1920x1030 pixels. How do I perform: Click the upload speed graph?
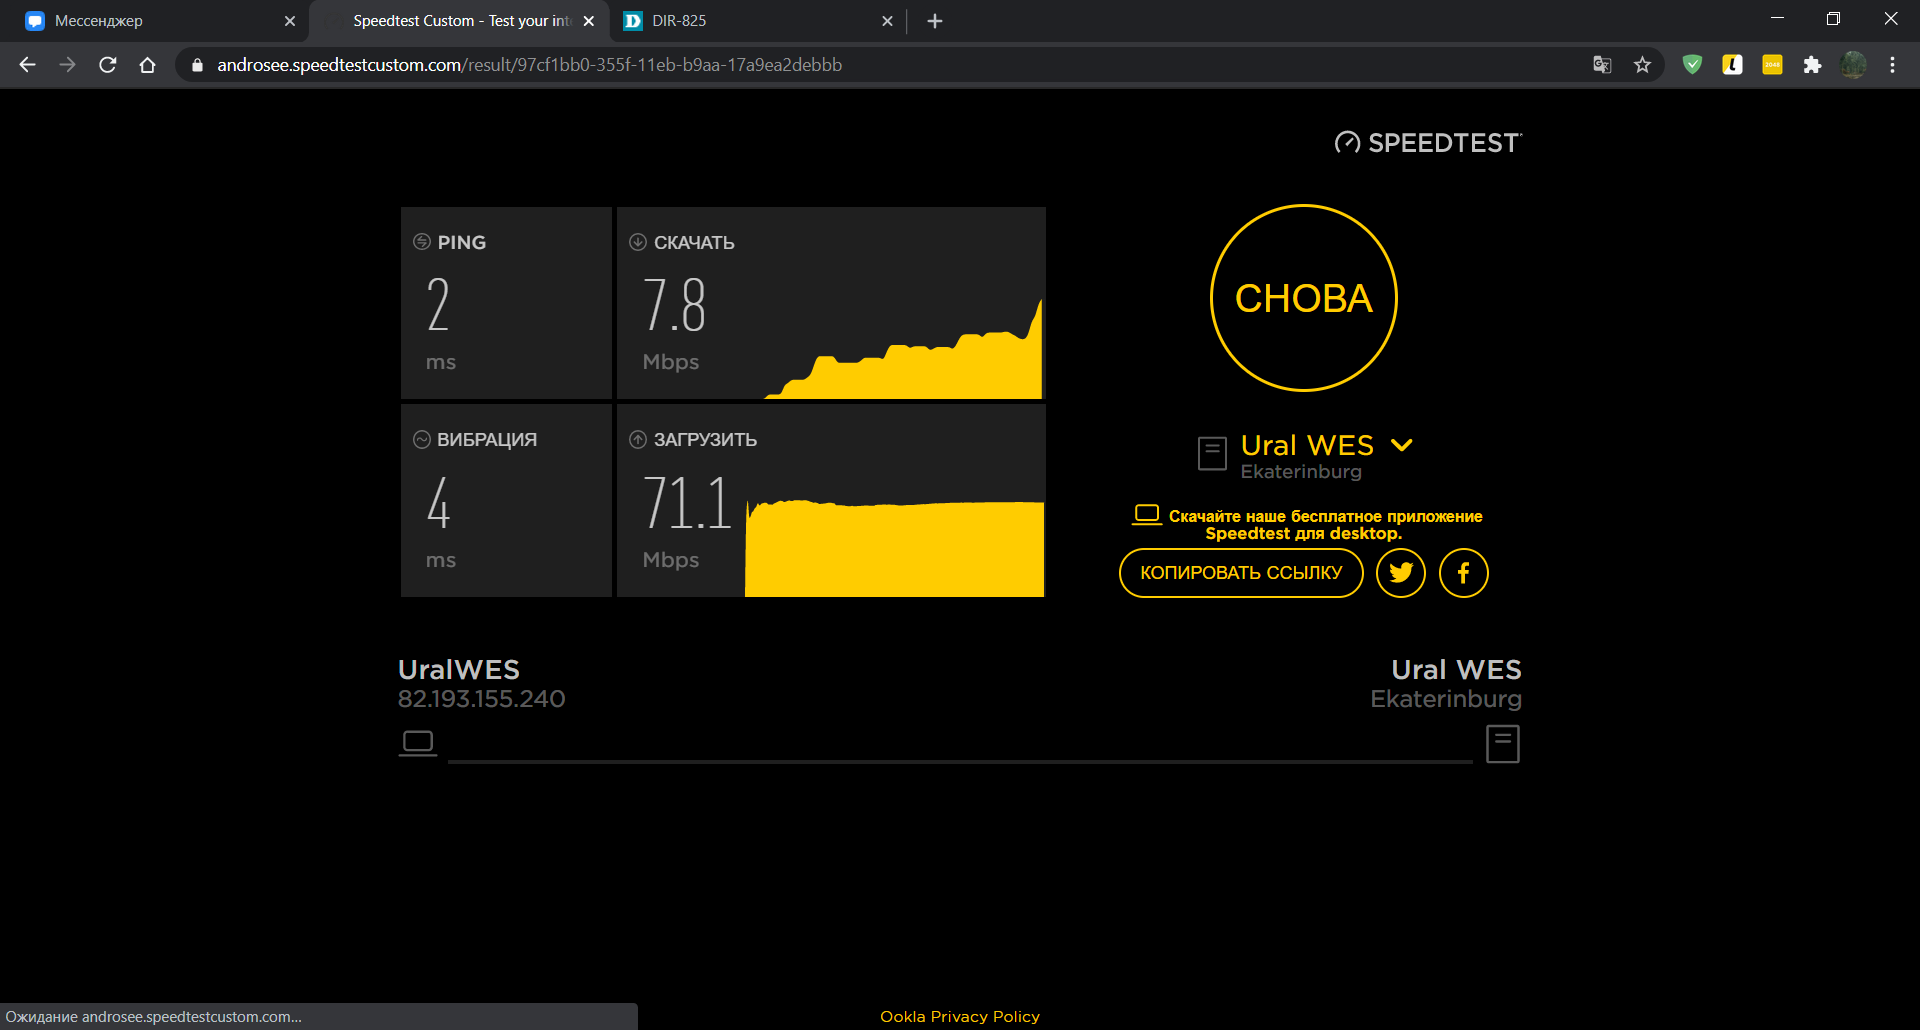coord(895,548)
